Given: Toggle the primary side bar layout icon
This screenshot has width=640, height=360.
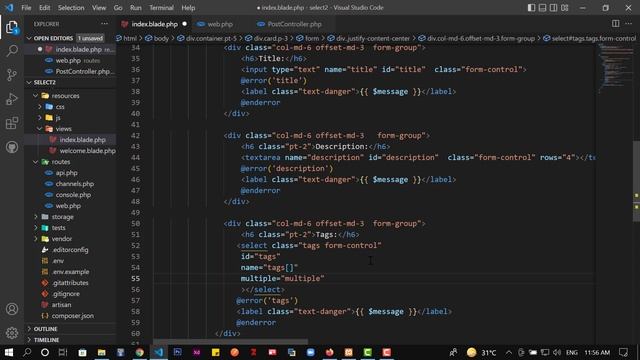Looking at the screenshot, I should pos(531,8).
